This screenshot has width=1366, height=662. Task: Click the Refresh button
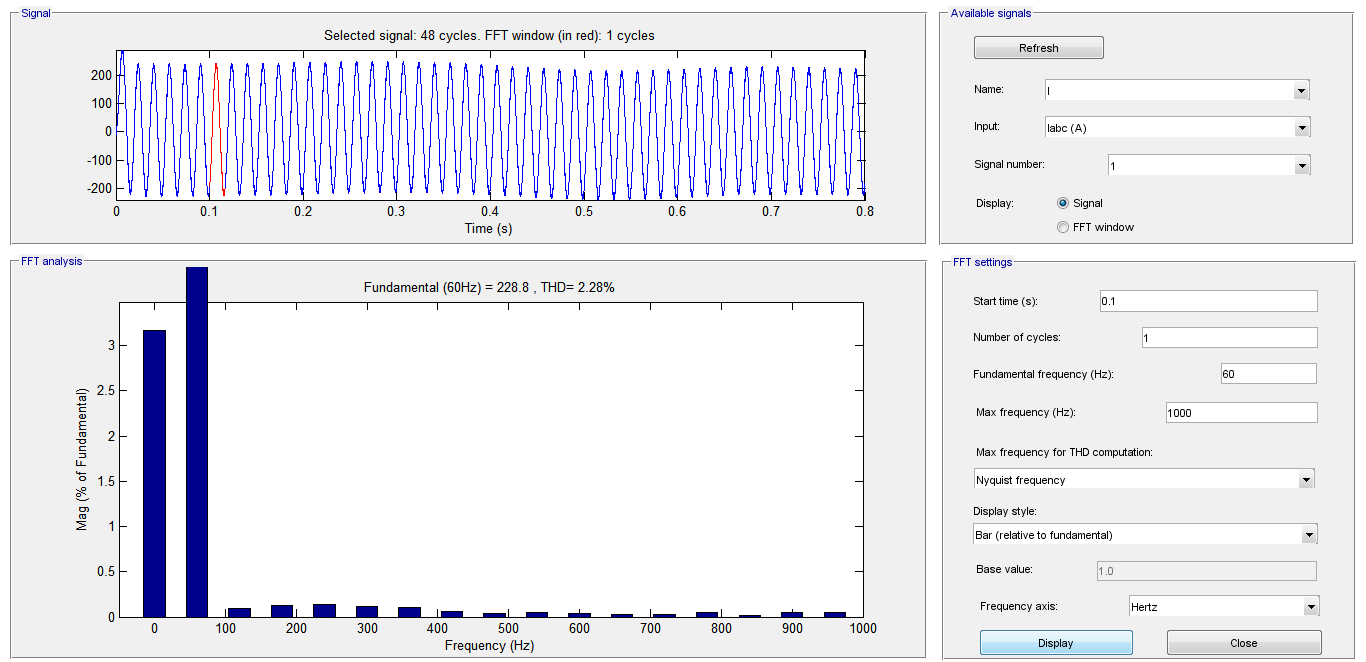pyautogui.click(x=1038, y=48)
